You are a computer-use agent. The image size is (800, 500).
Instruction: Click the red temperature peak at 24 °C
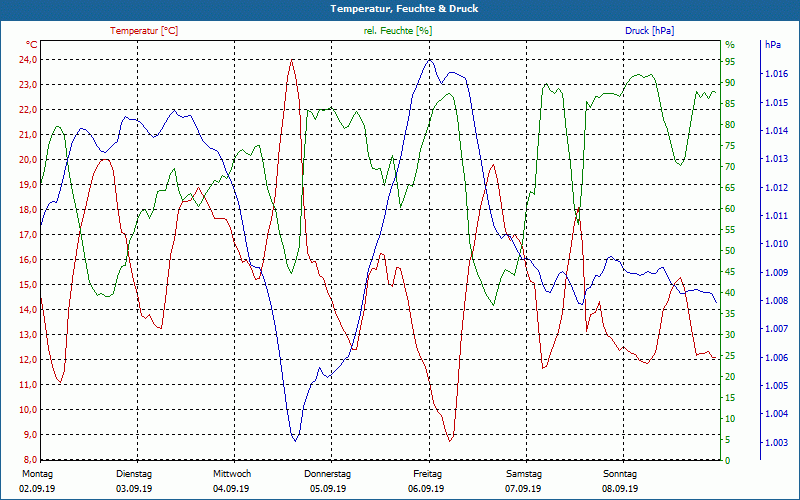click(x=291, y=60)
